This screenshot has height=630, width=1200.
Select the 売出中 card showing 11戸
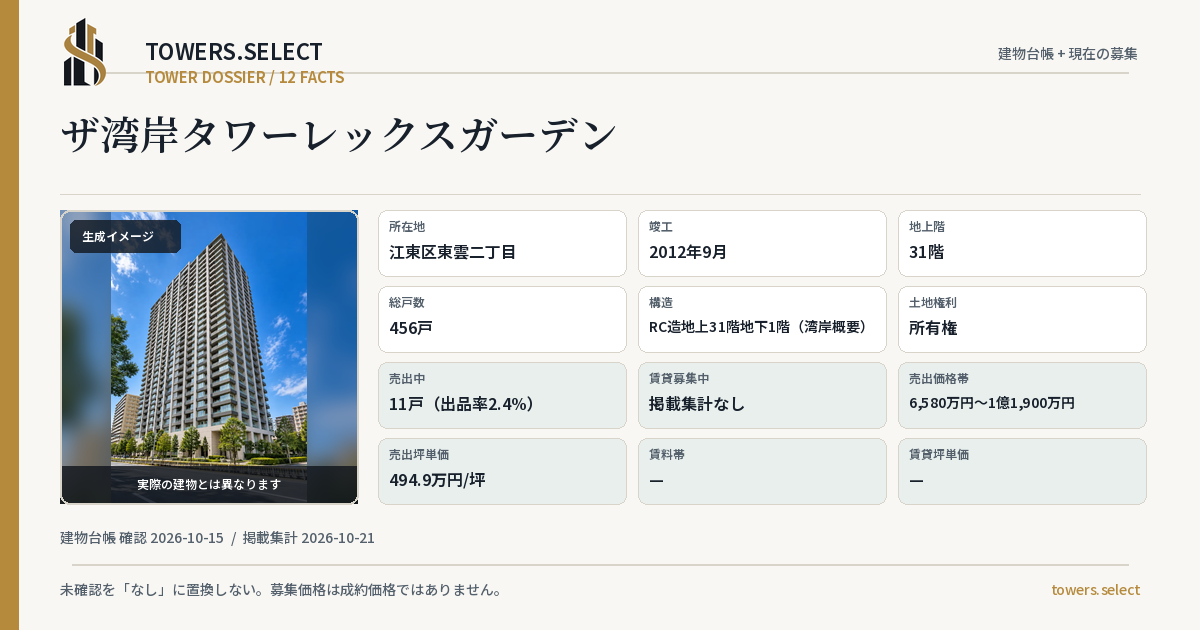click(x=502, y=395)
